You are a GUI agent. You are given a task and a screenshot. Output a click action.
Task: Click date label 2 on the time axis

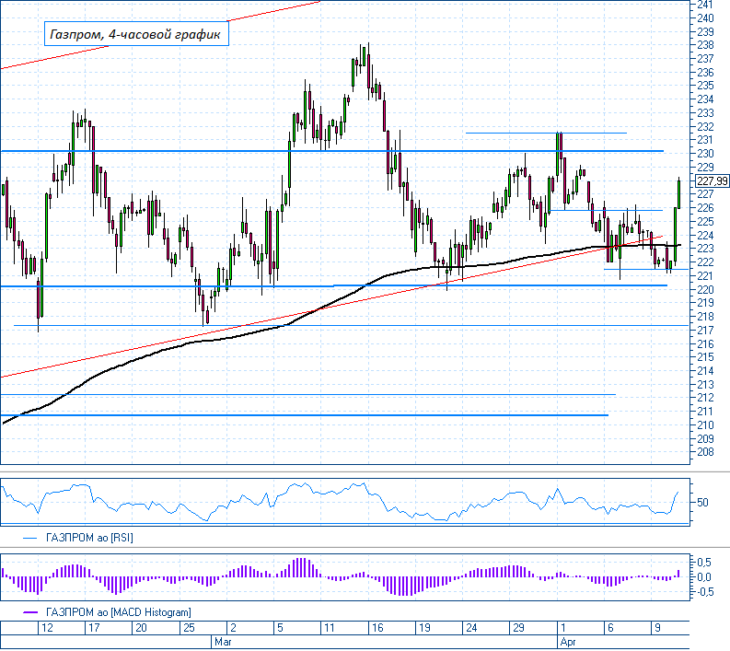point(233,628)
